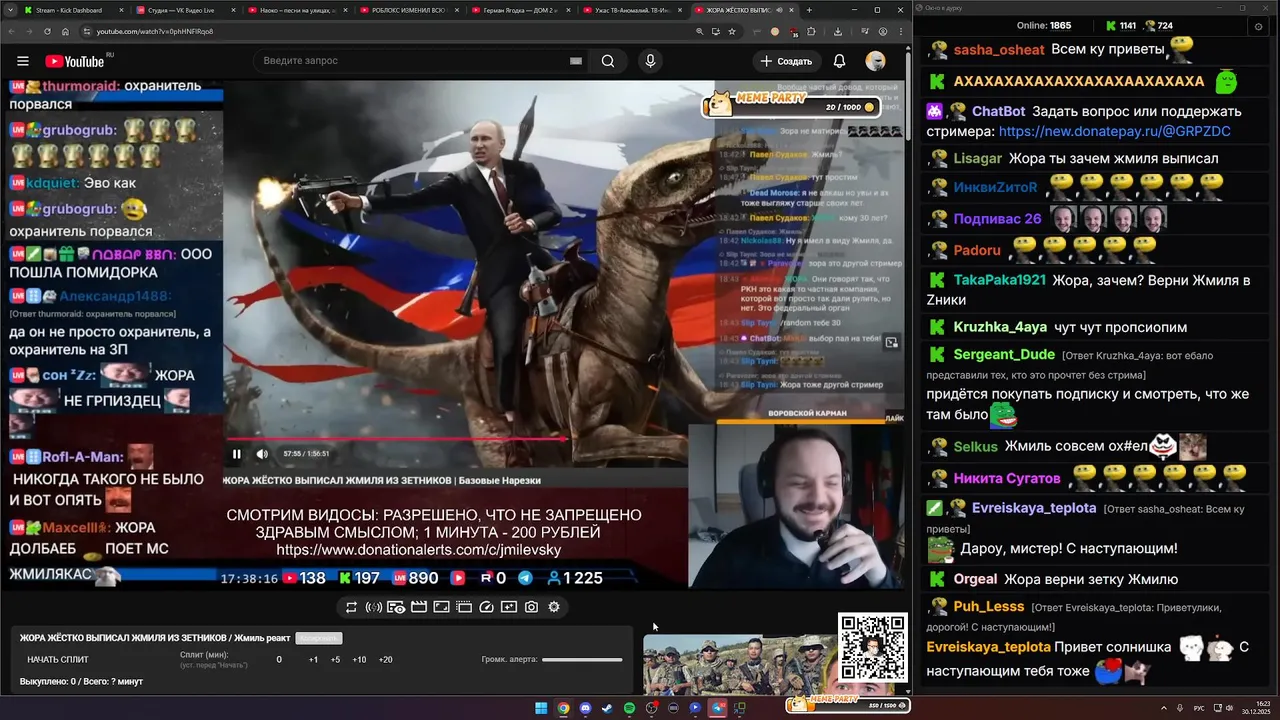Open the YouTube hamburger guide menu

[22, 61]
